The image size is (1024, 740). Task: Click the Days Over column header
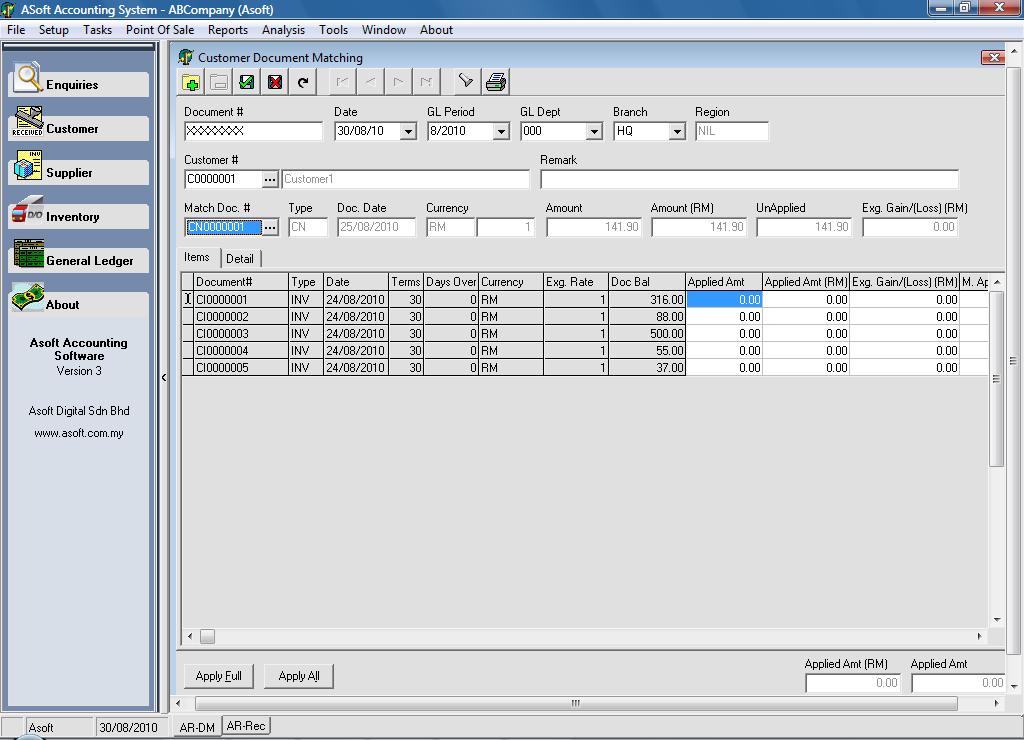point(451,282)
